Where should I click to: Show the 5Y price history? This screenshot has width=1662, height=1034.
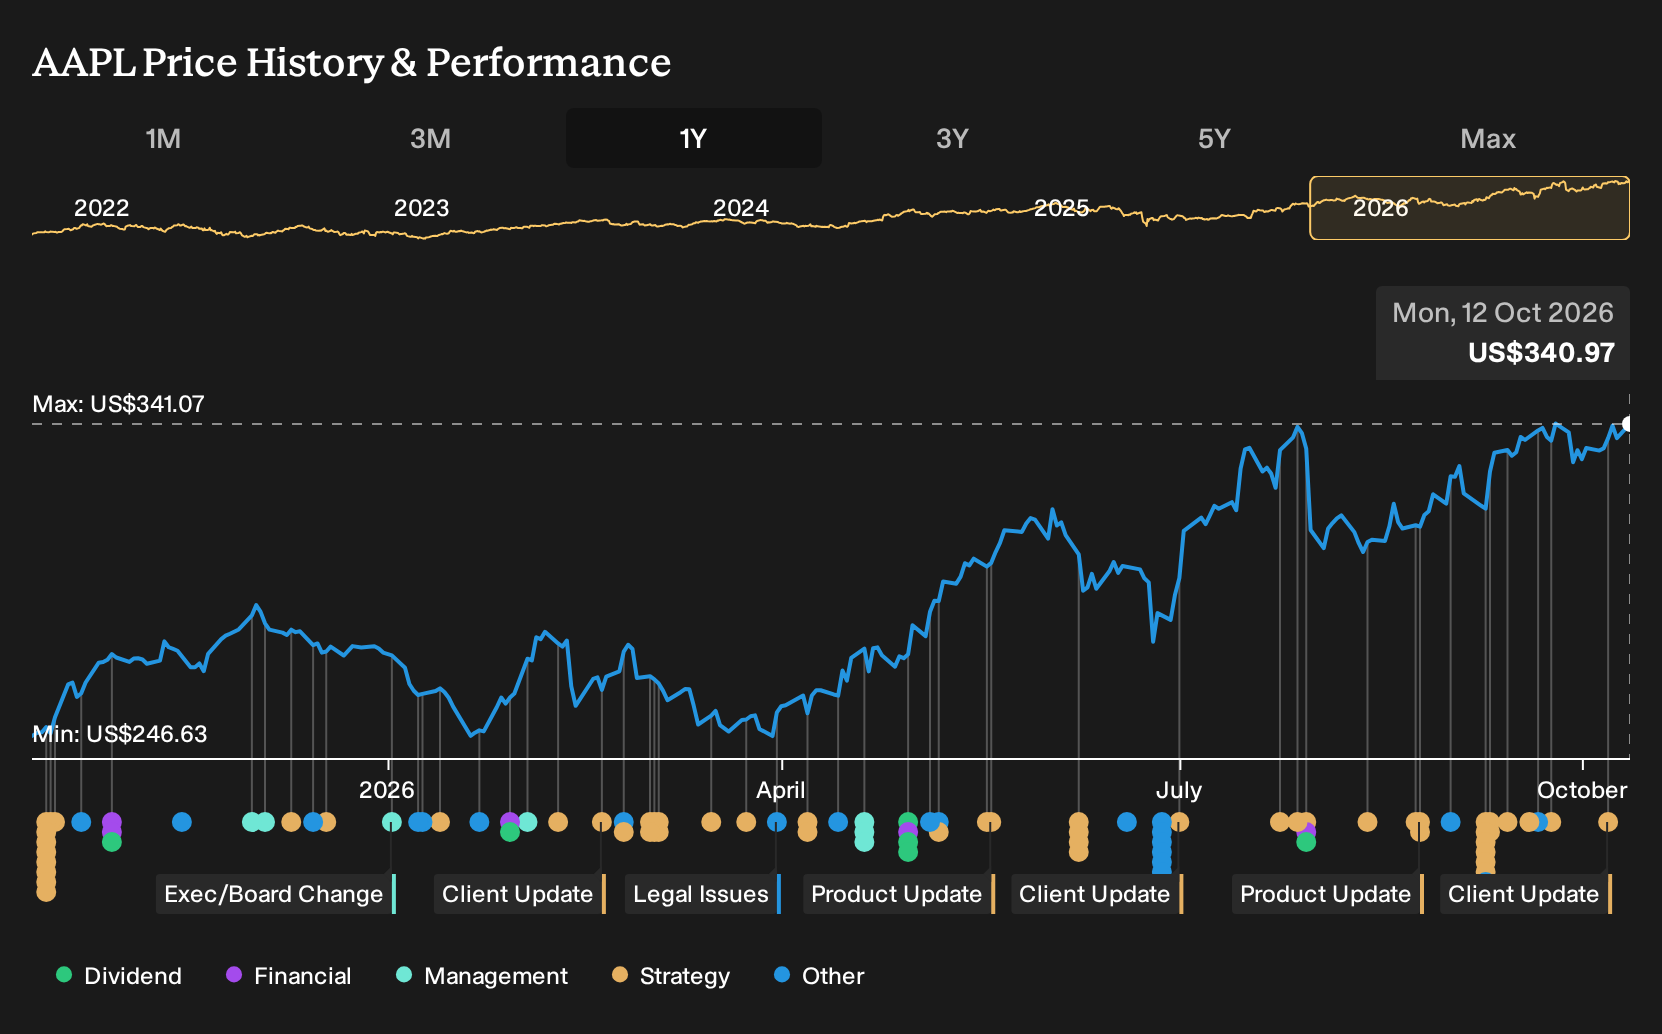(x=1214, y=138)
